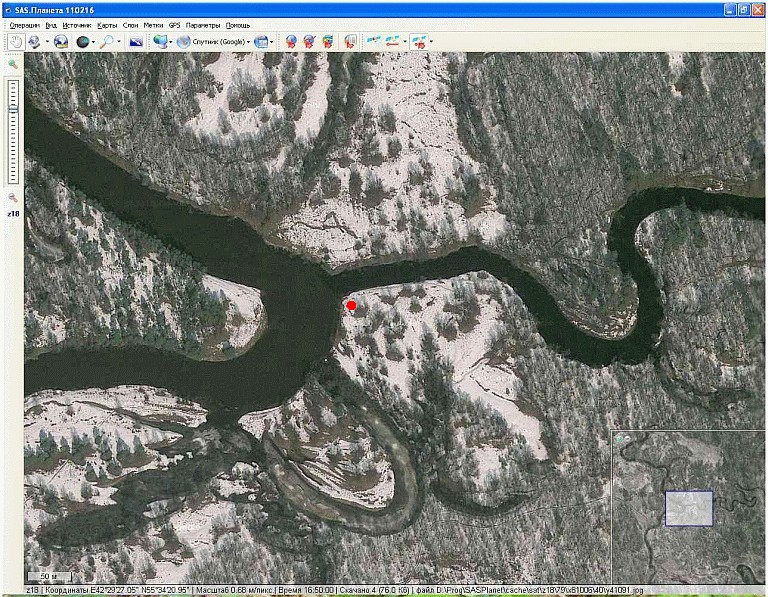Image resolution: width=768 pixels, height=597 pixels.
Task: Click the blue full-screen map icon
Action: click(x=136, y=42)
